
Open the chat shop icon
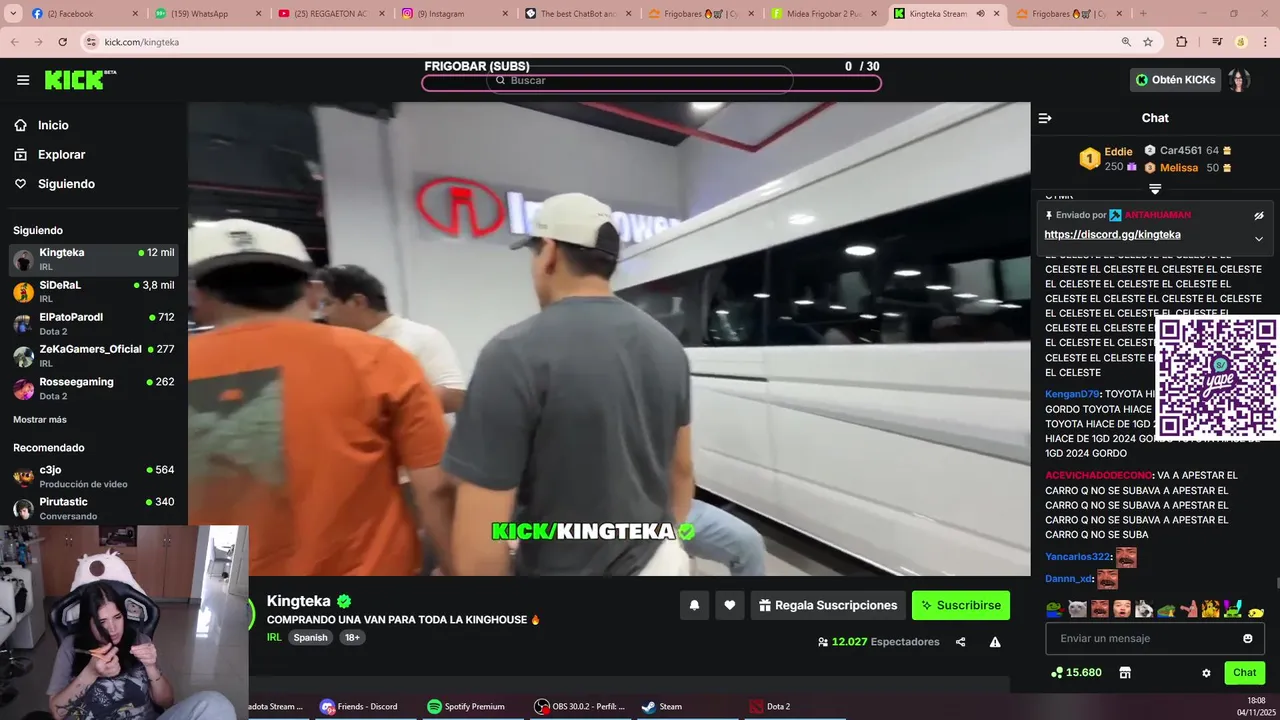pos(1125,673)
